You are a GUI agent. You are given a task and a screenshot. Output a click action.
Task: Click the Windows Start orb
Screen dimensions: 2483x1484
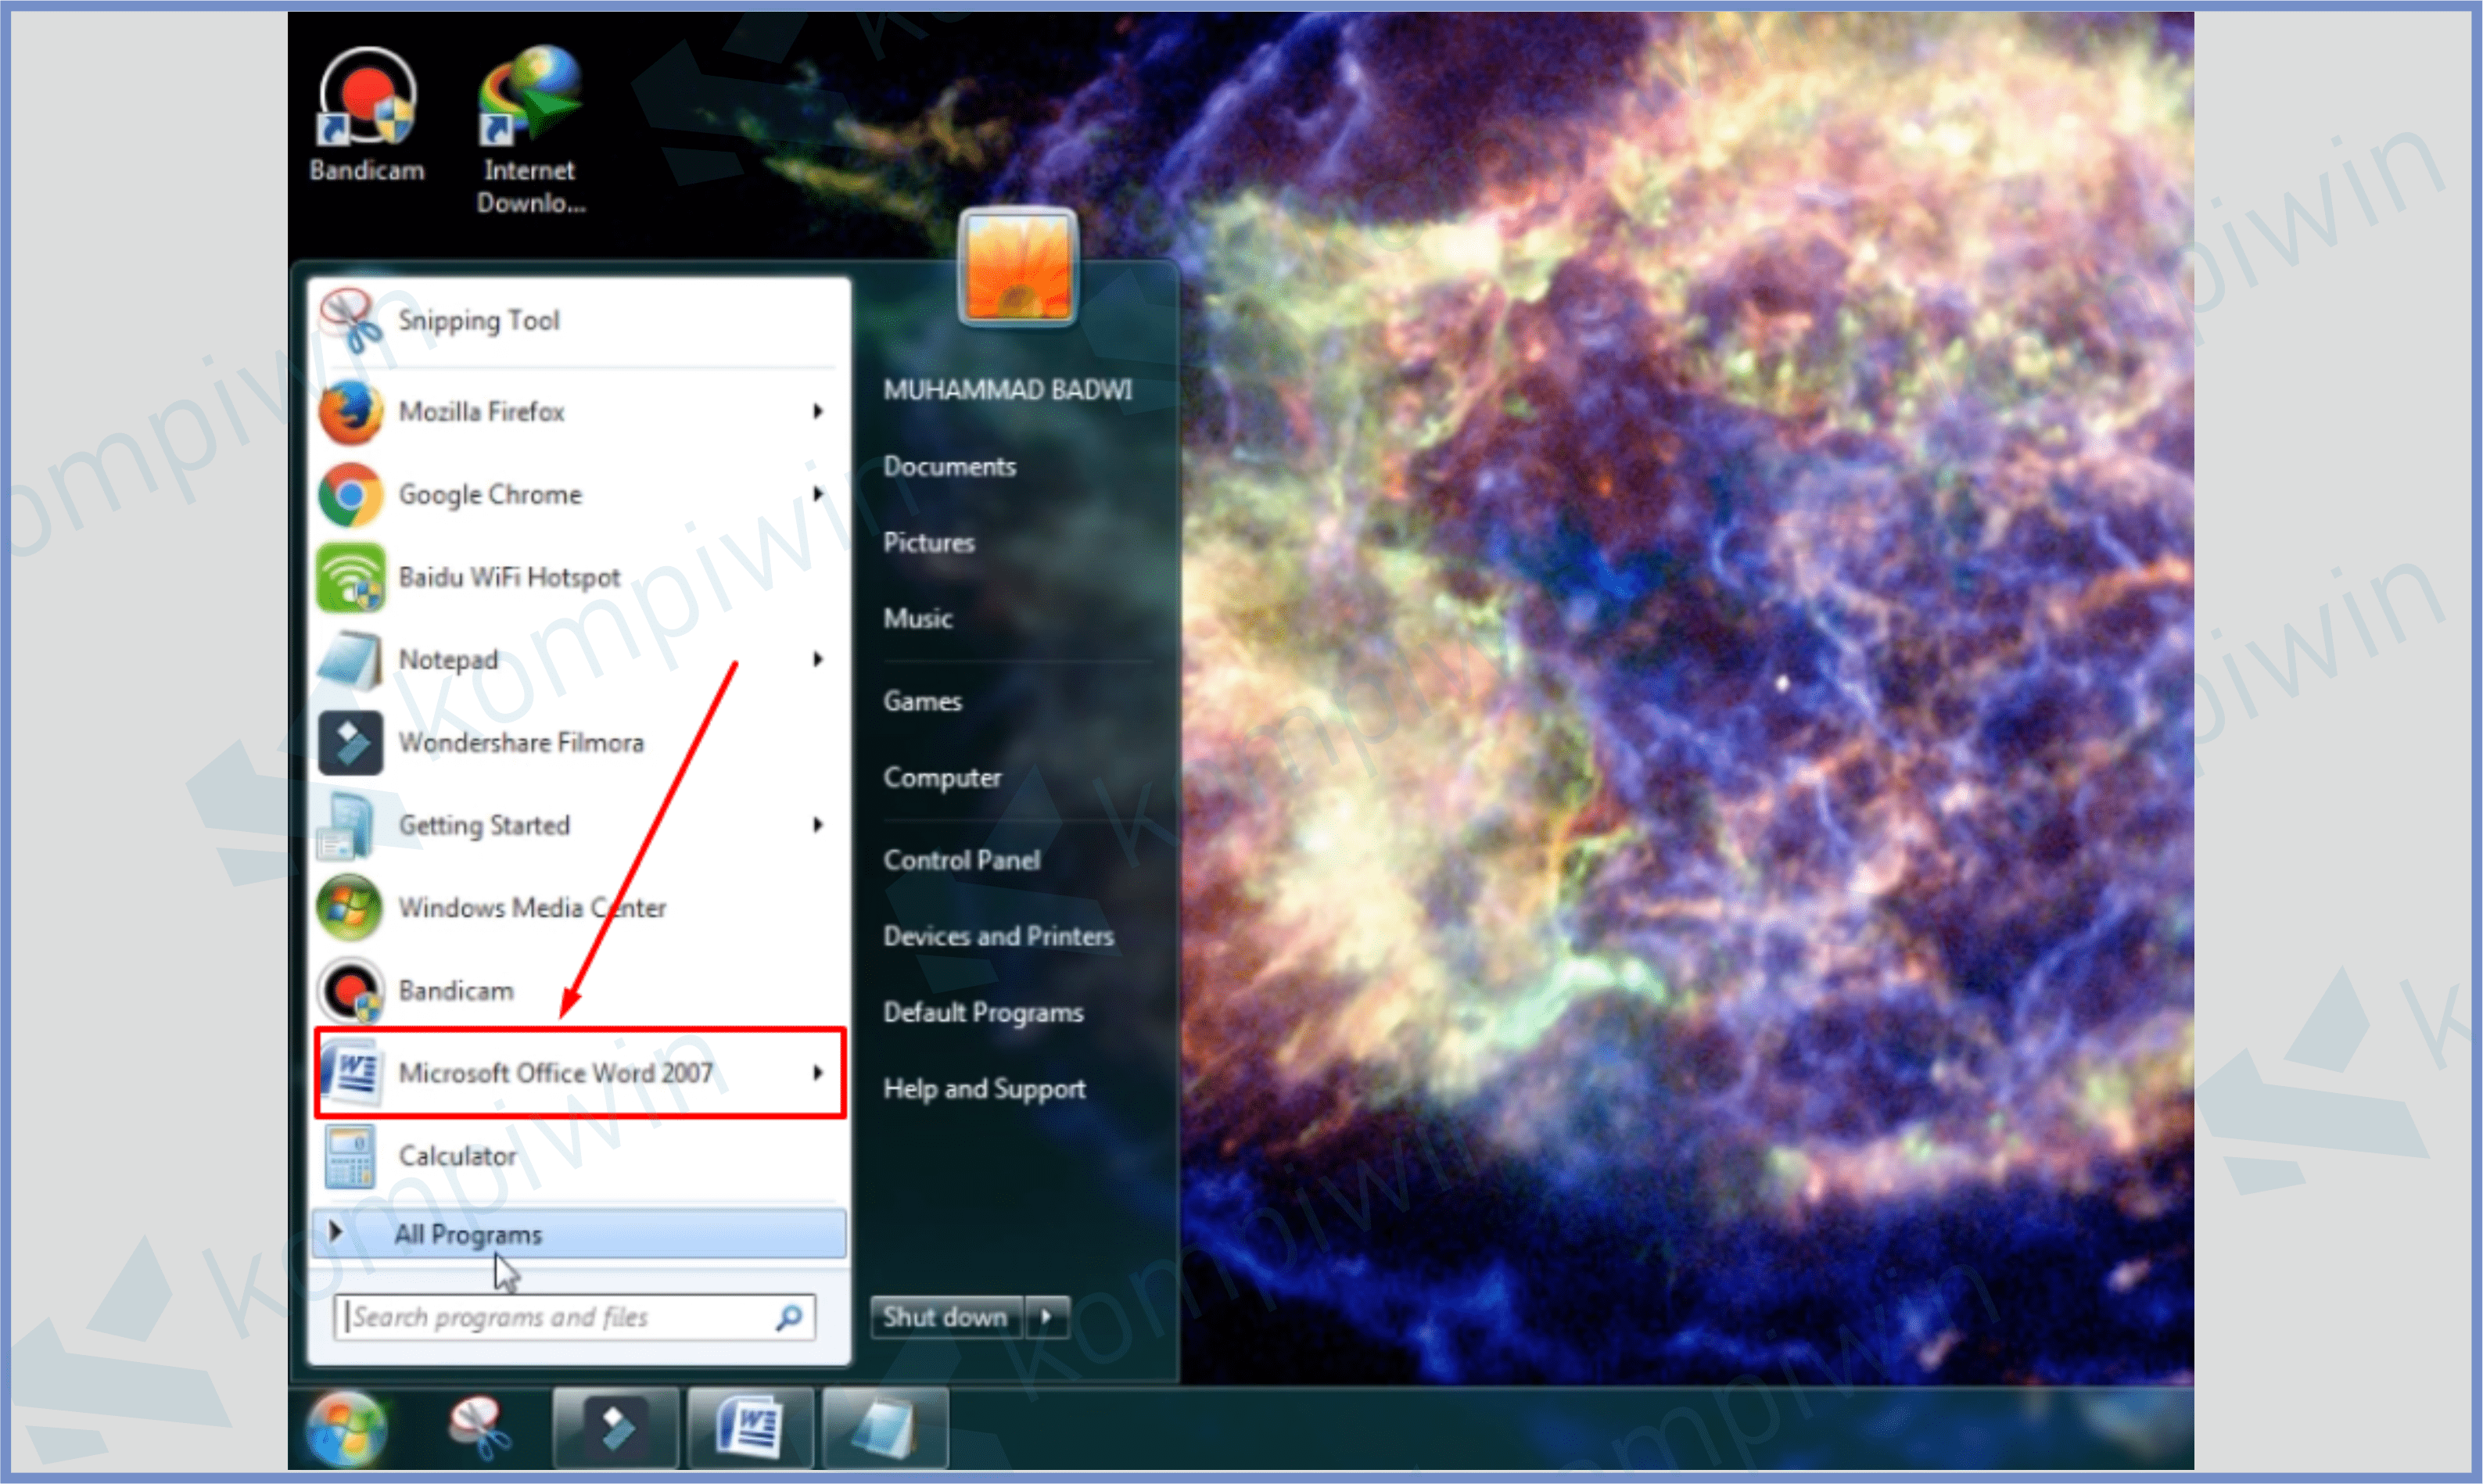coord(346,1429)
